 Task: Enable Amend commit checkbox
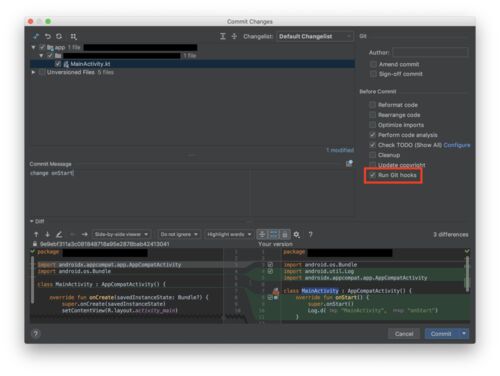(x=373, y=64)
